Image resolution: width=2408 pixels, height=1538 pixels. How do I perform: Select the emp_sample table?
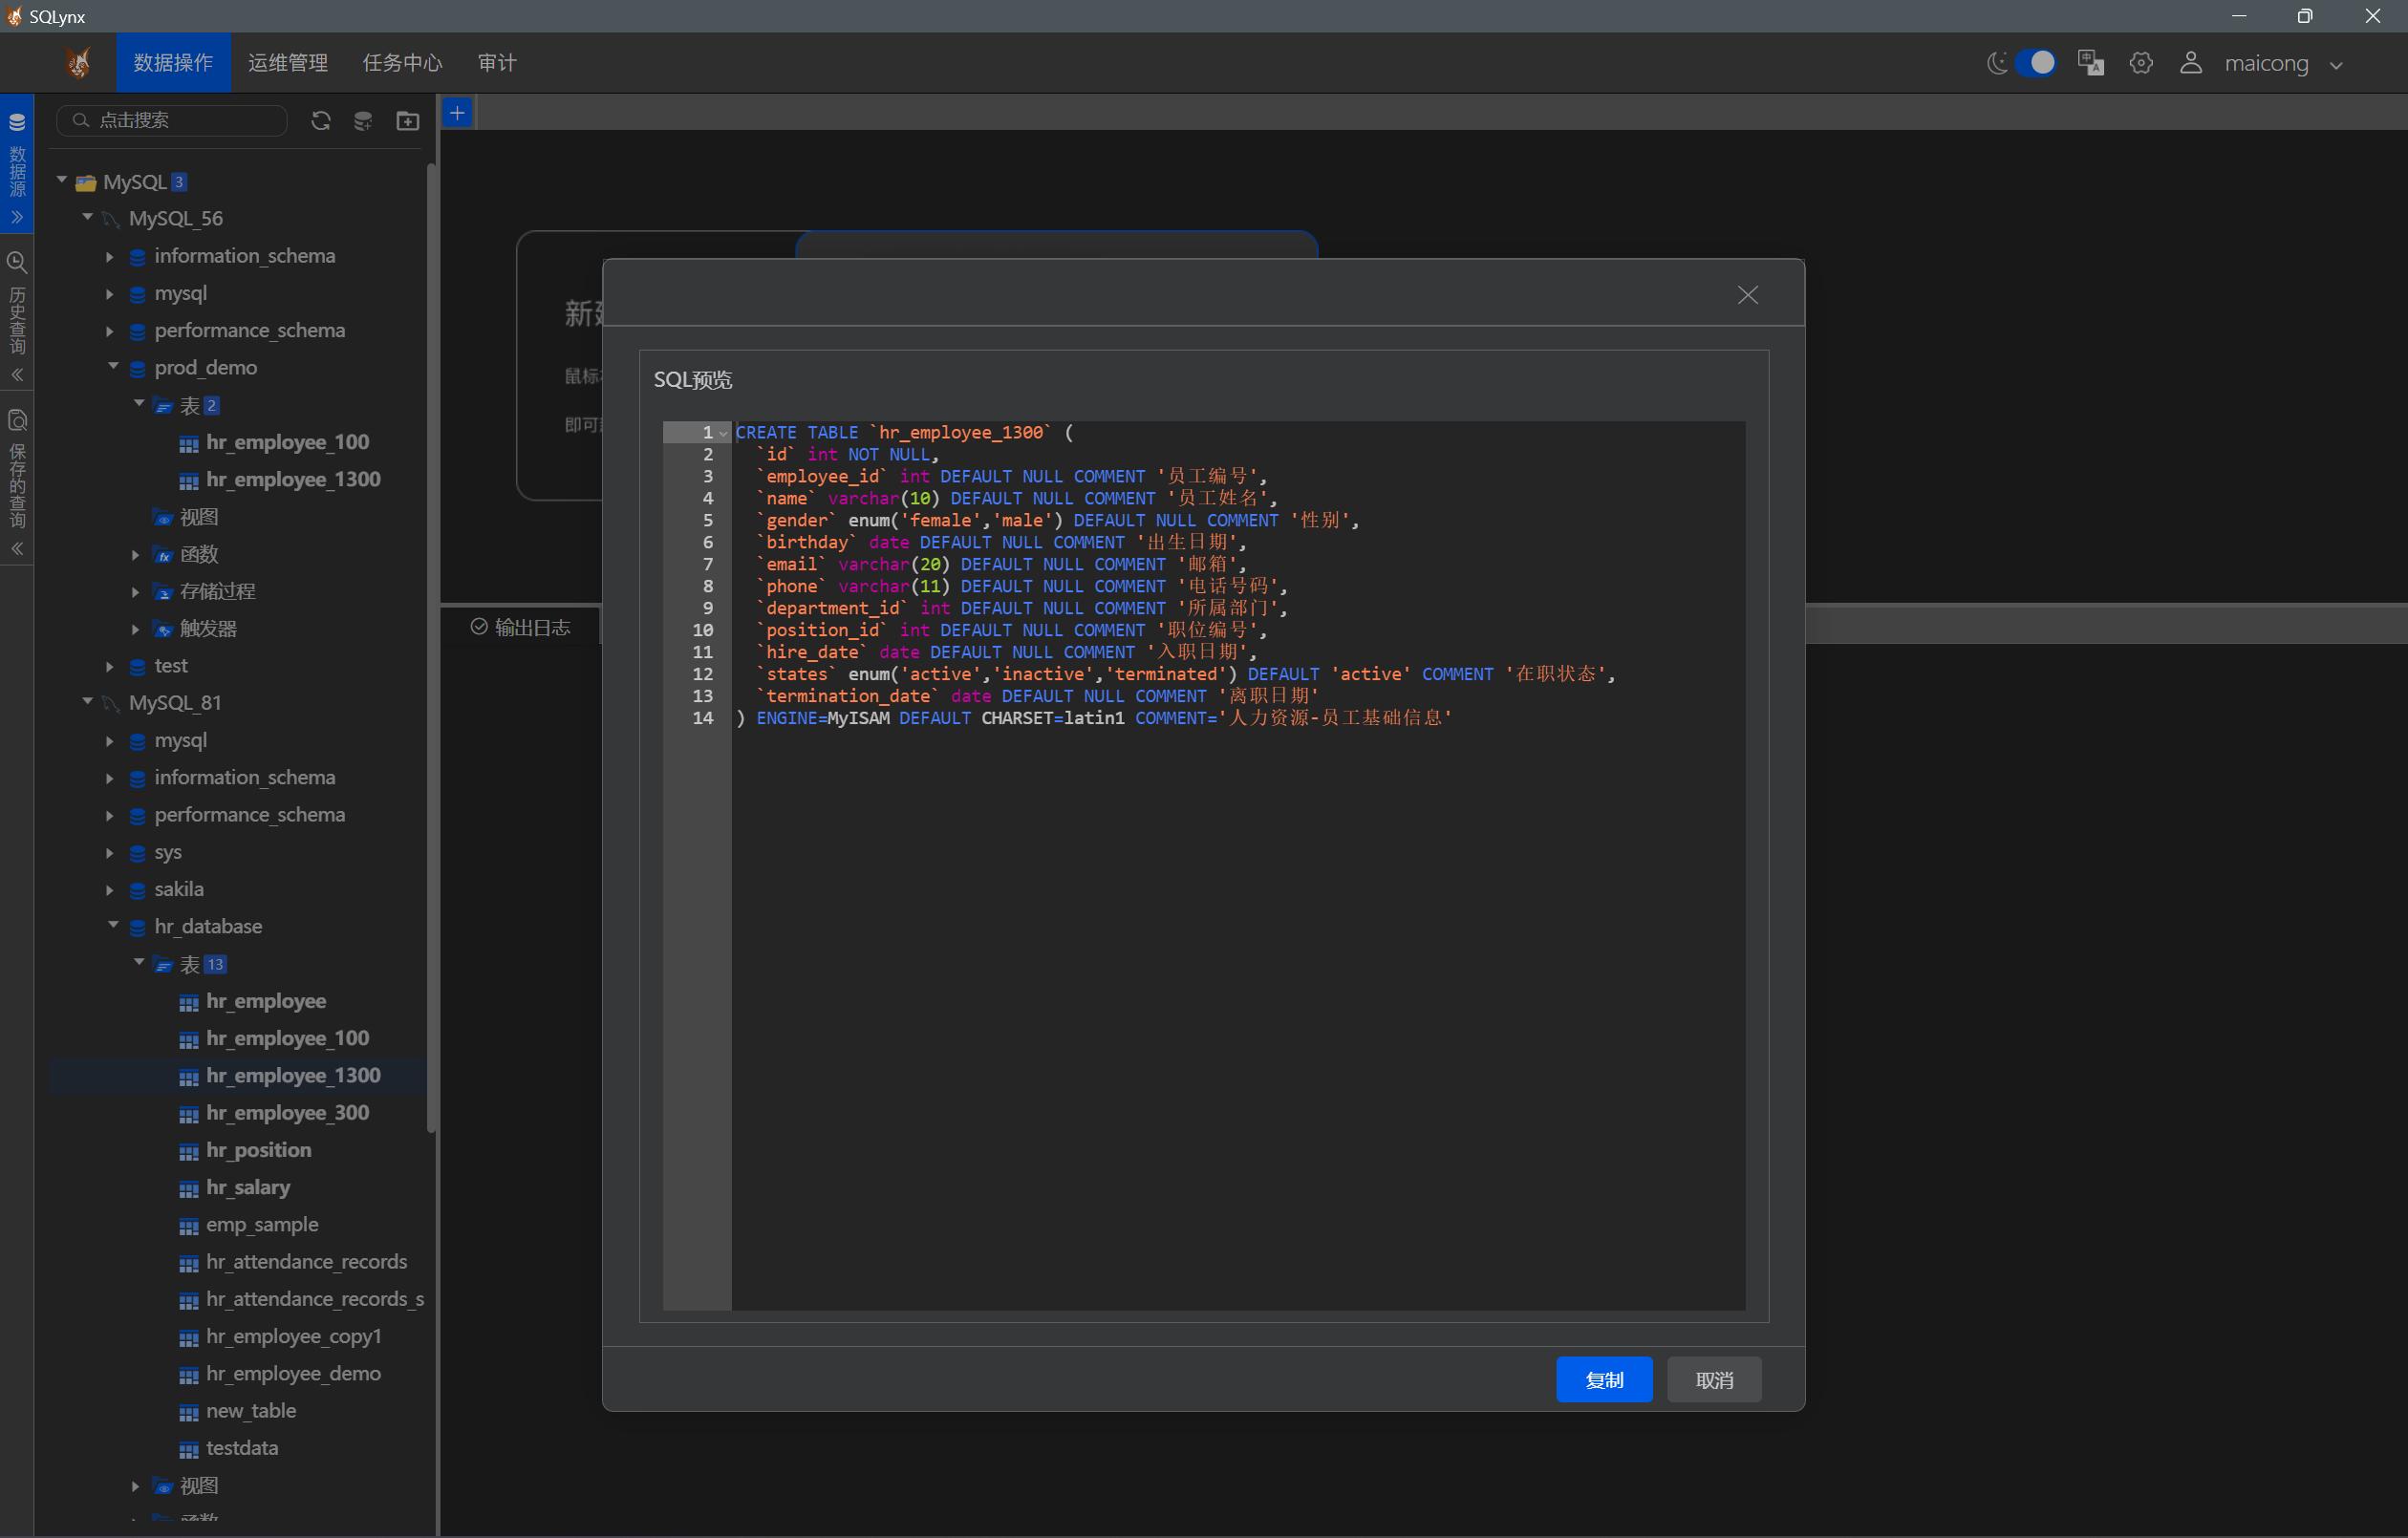262,1224
